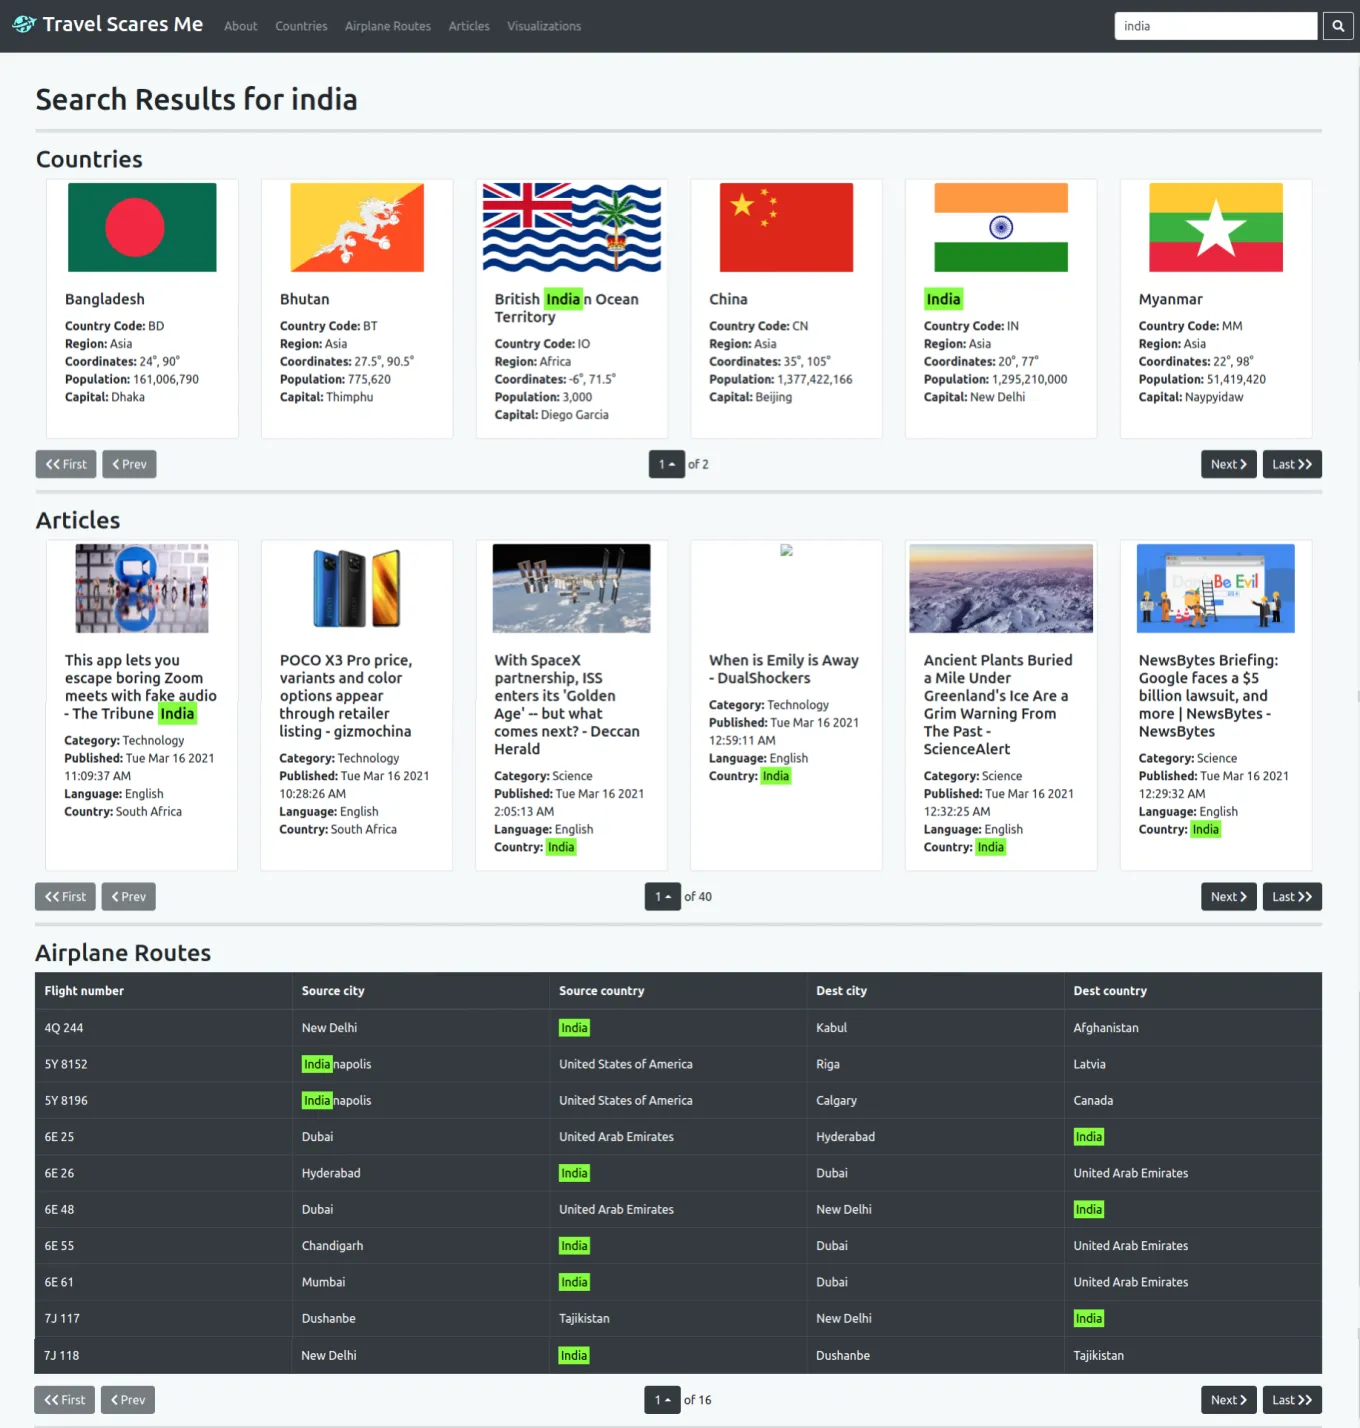Click Last under the Airplane Routes table
Viewport: 1360px width, 1428px height.
coord(1291,1400)
